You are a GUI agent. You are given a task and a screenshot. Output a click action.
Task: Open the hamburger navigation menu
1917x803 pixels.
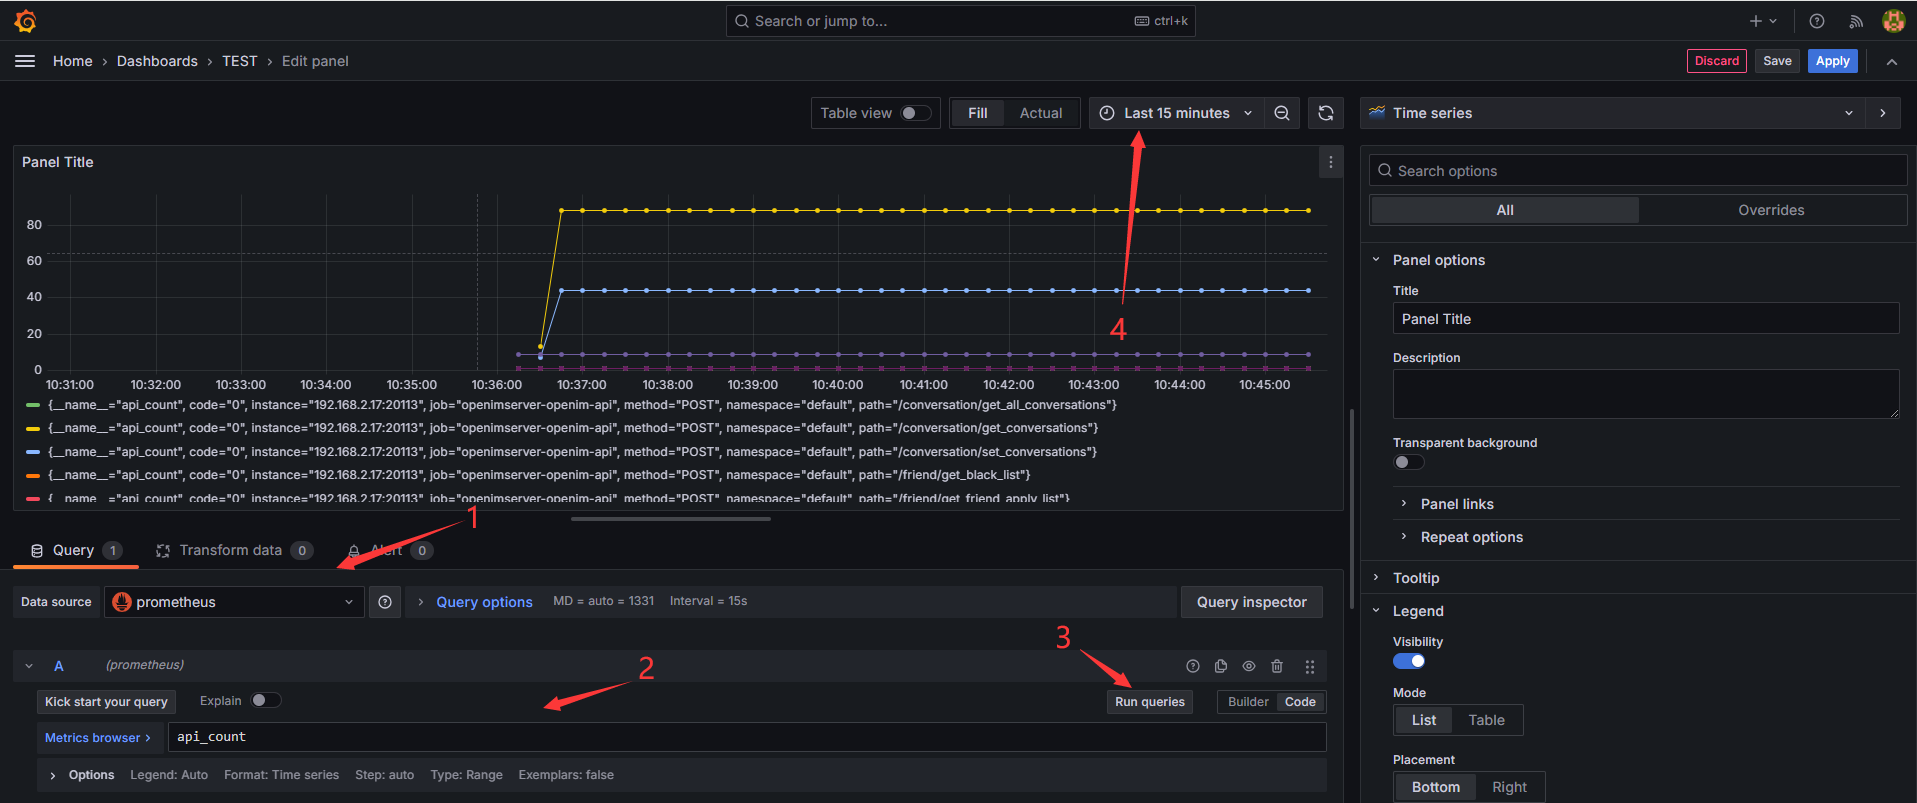[25, 61]
